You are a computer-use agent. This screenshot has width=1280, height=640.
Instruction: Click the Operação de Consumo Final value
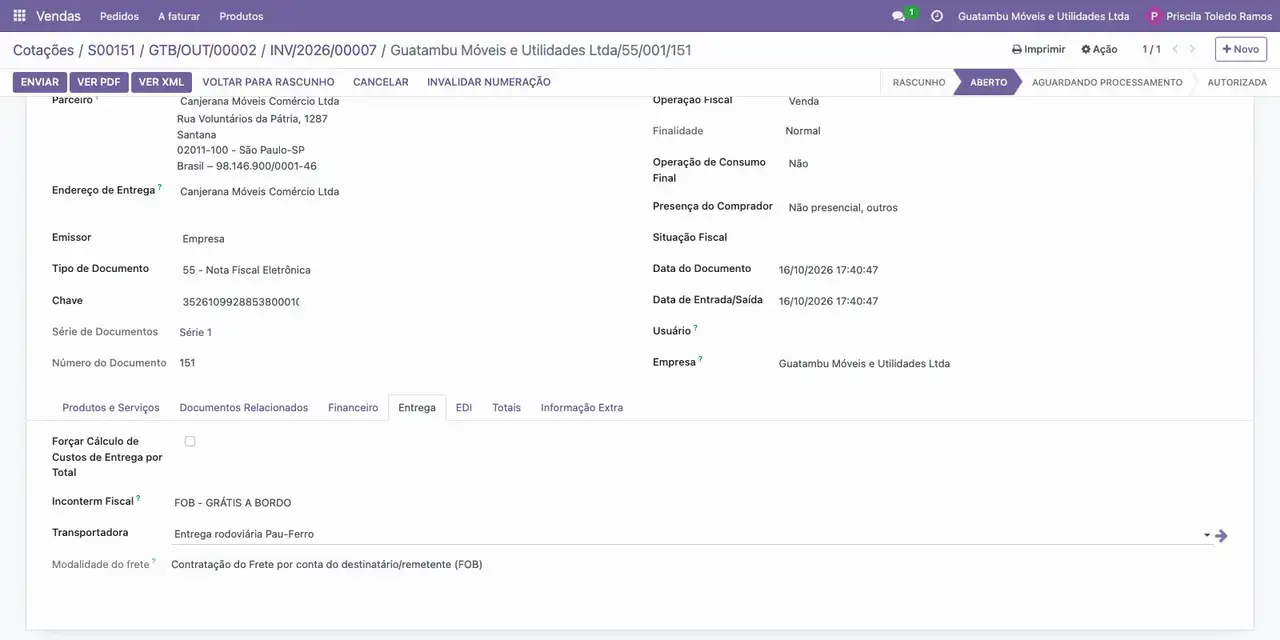798,164
